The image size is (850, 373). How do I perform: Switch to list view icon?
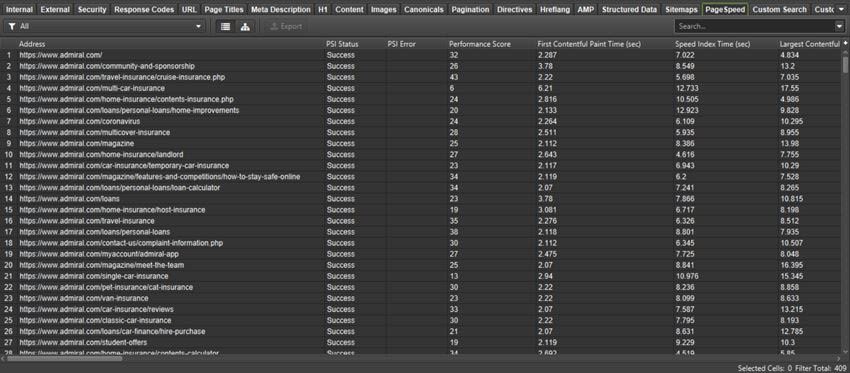[226, 26]
